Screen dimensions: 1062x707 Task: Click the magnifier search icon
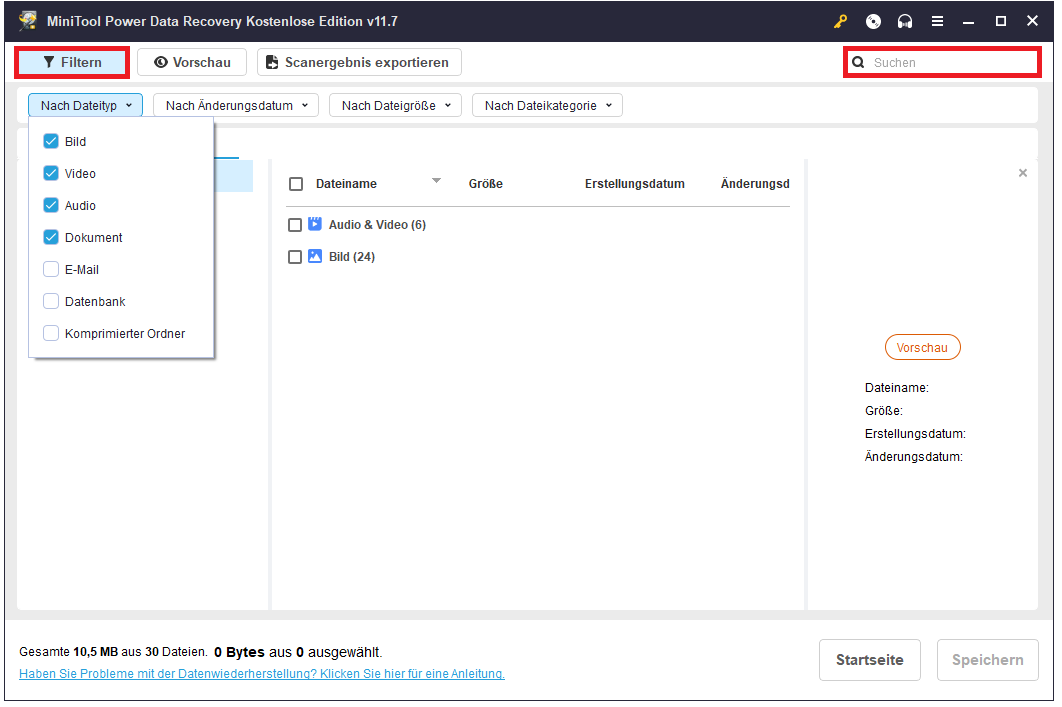point(858,62)
